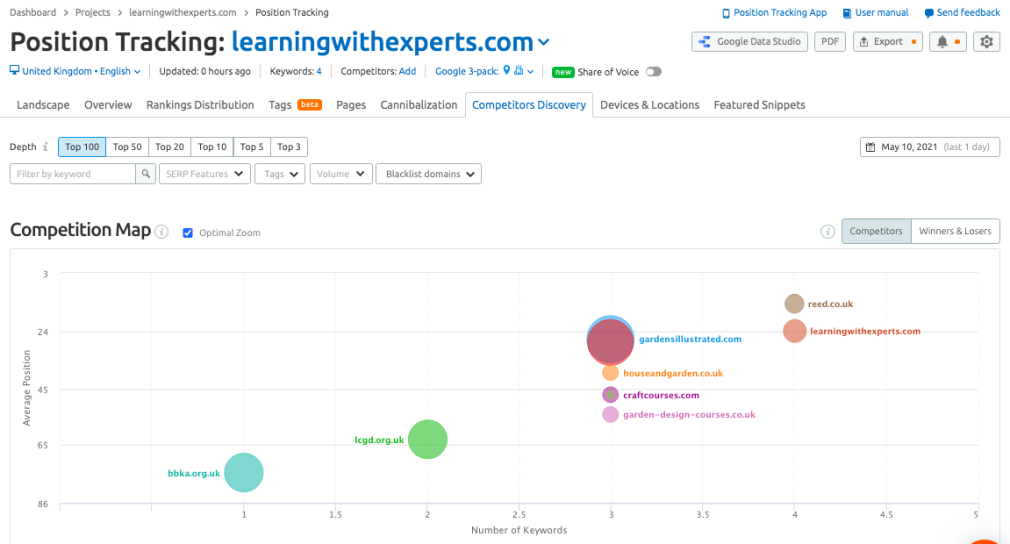Open the Tags filter dropdown

click(x=280, y=174)
